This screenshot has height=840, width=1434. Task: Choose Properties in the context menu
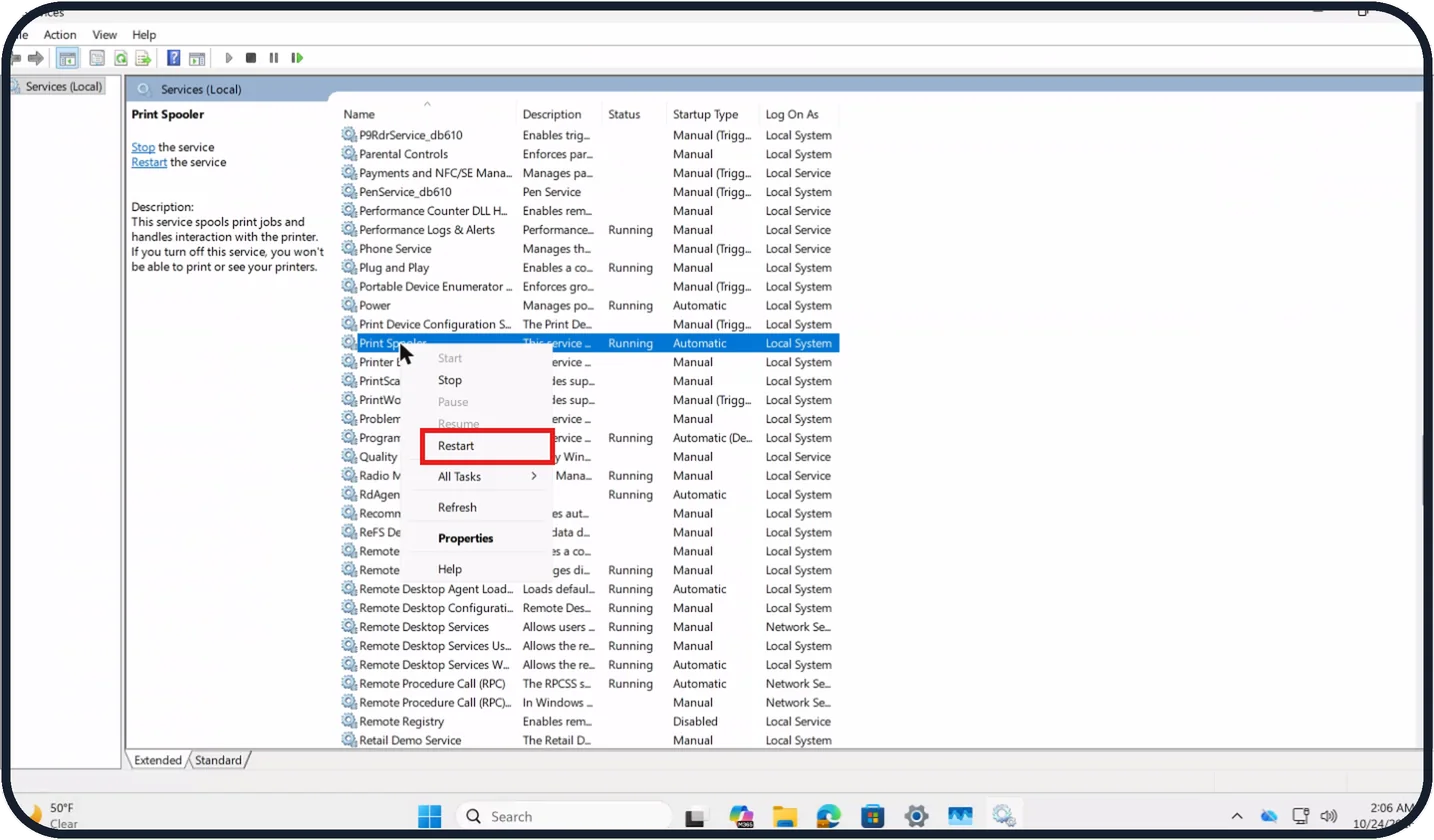[x=477, y=538]
